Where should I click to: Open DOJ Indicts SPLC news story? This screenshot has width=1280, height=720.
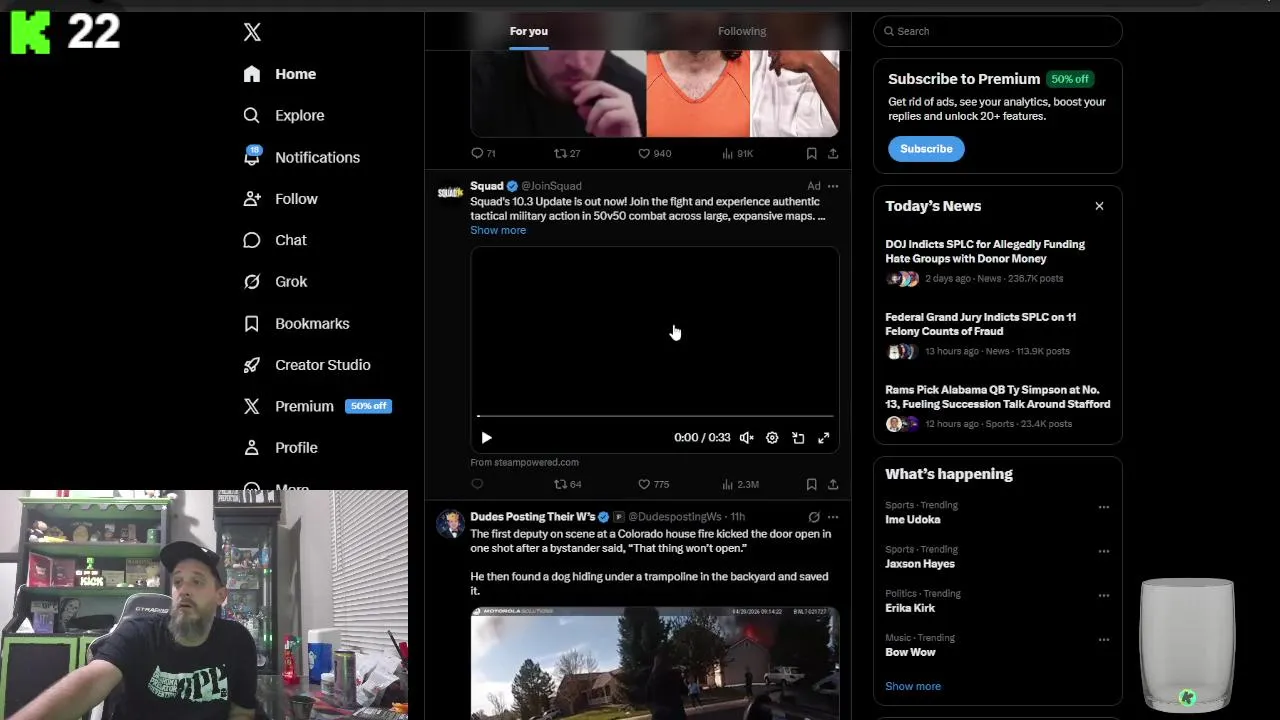pos(997,260)
